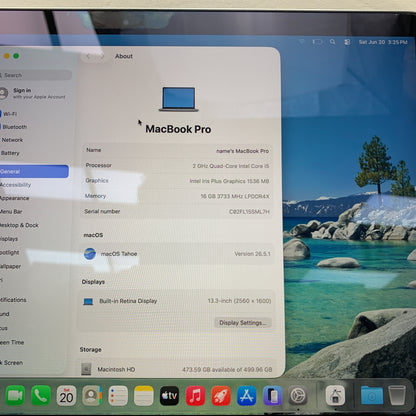
Task: Click the About window title
Action: point(124,56)
